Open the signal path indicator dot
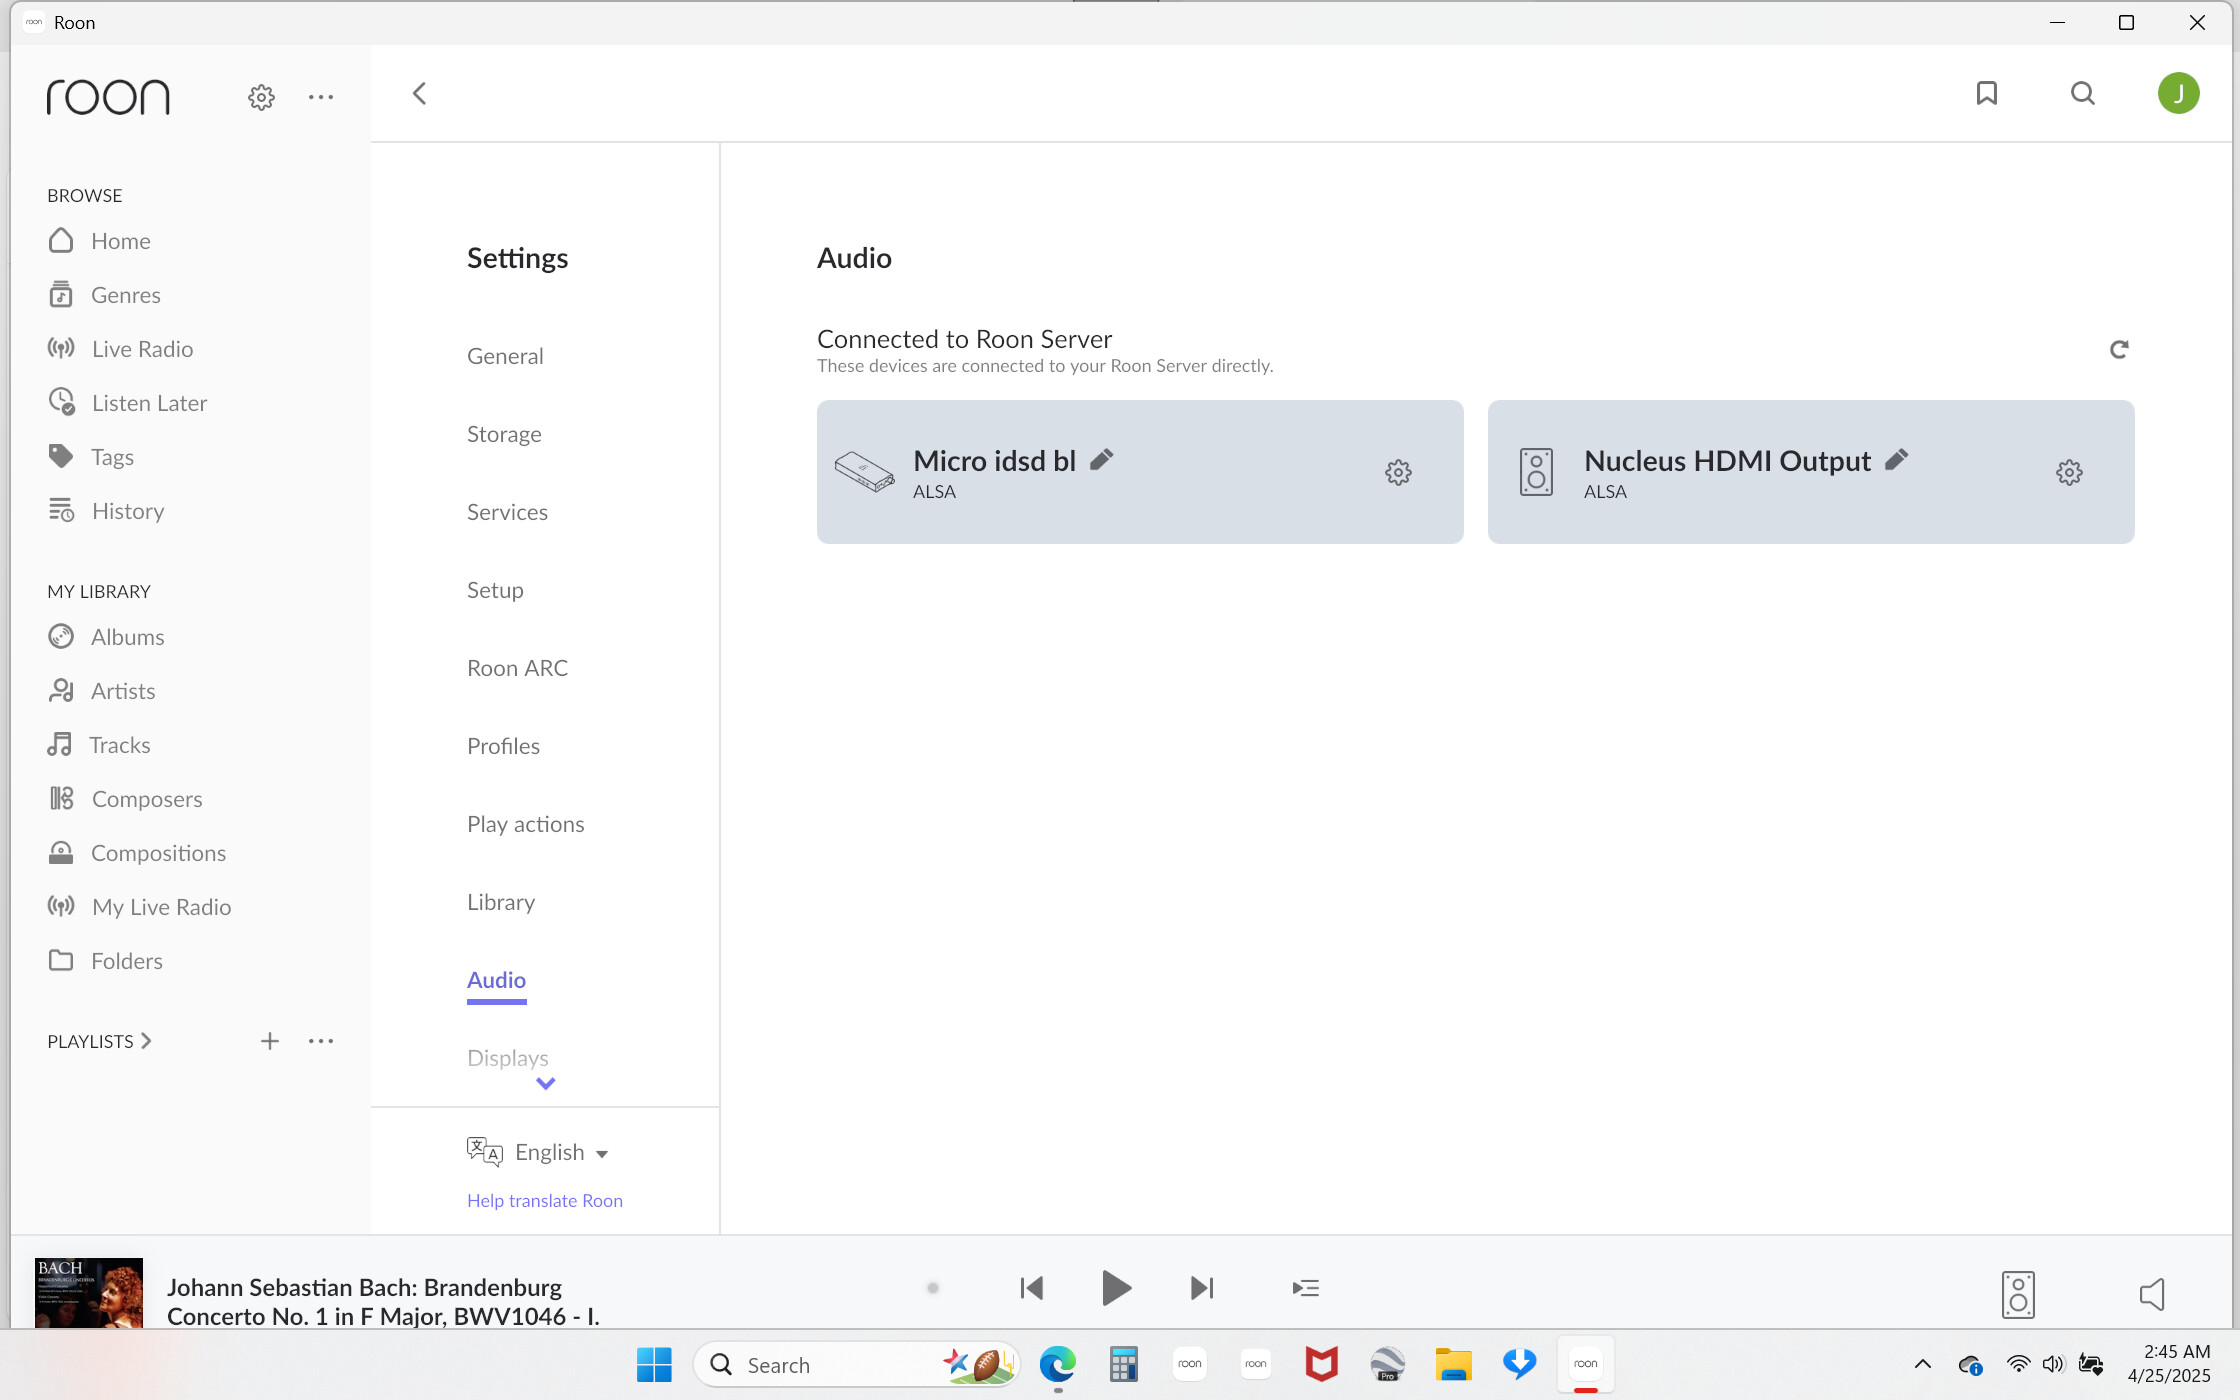The width and height of the screenshot is (2240, 1400). (x=933, y=1288)
